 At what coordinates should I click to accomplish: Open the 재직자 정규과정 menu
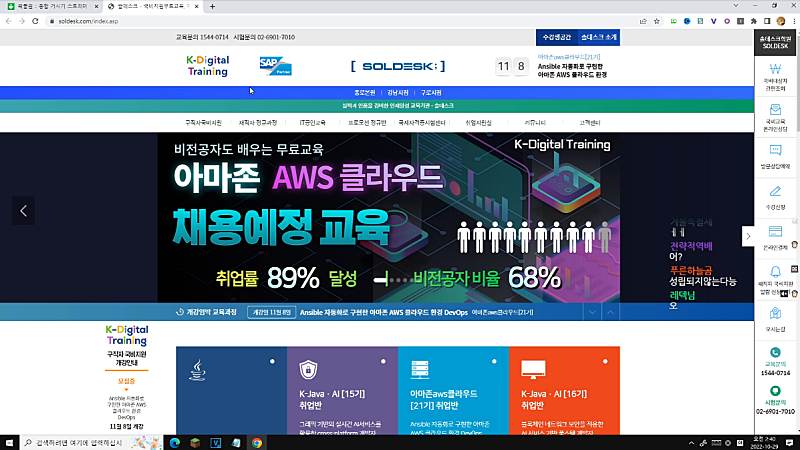pos(258,123)
